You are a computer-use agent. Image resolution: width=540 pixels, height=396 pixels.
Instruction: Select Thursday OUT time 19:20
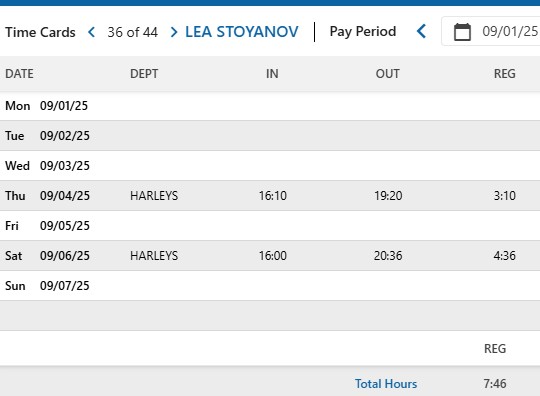(x=388, y=196)
